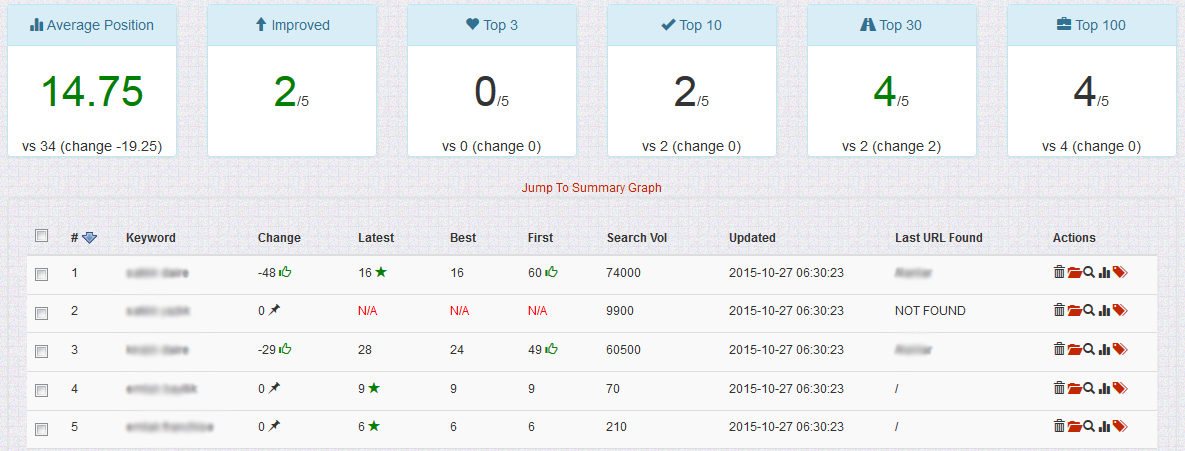Delete keyword number 5 with trash icon
The width and height of the screenshot is (1185, 451).
click(x=1059, y=427)
